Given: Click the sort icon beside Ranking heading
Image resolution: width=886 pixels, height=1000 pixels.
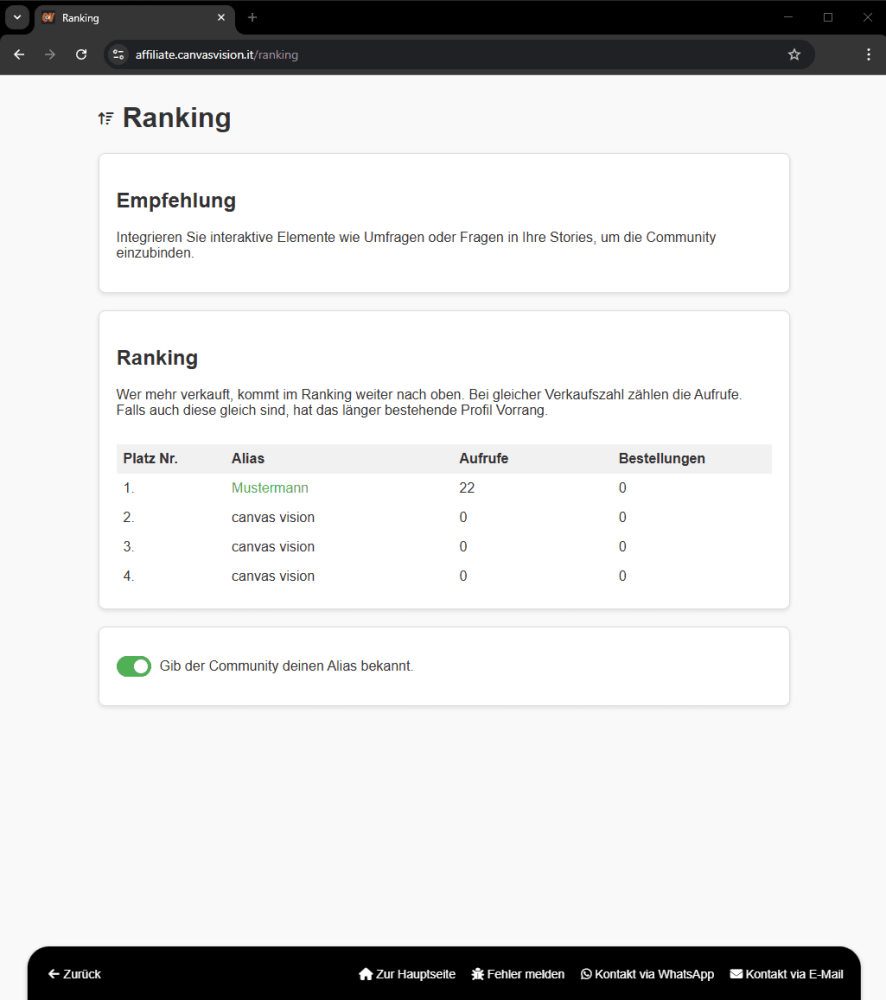Looking at the screenshot, I should pyautogui.click(x=106, y=118).
